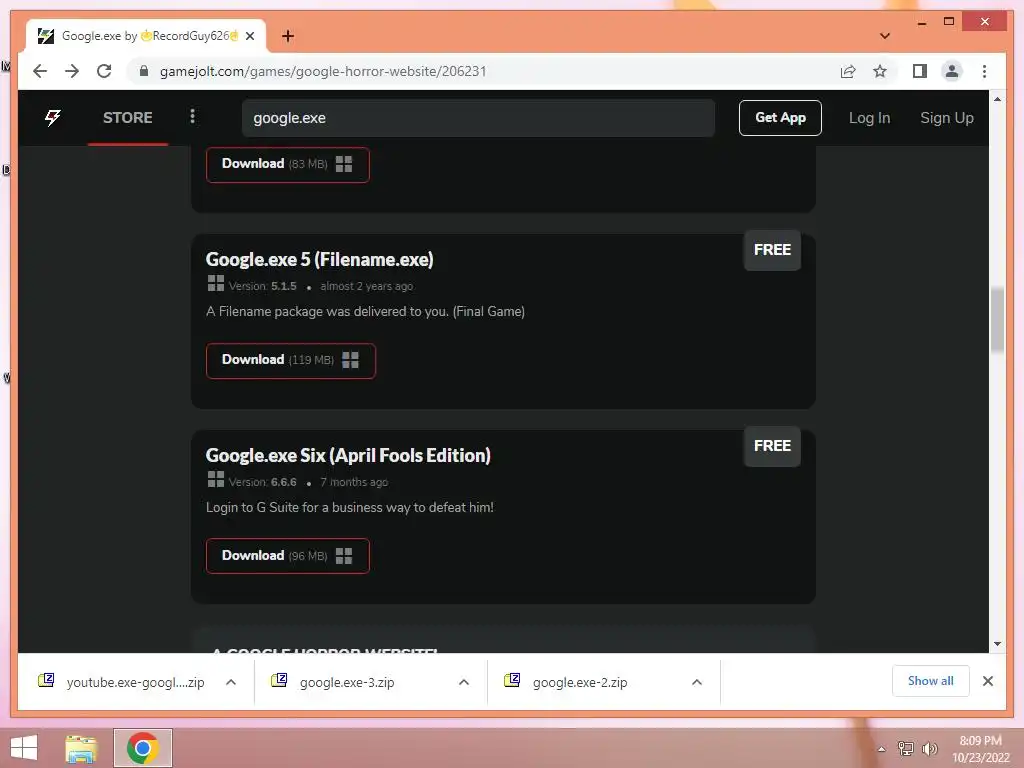The height and width of the screenshot is (768, 1024).
Task: Click the FREE badge on Google.exe Six
Action: pos(772,445)
